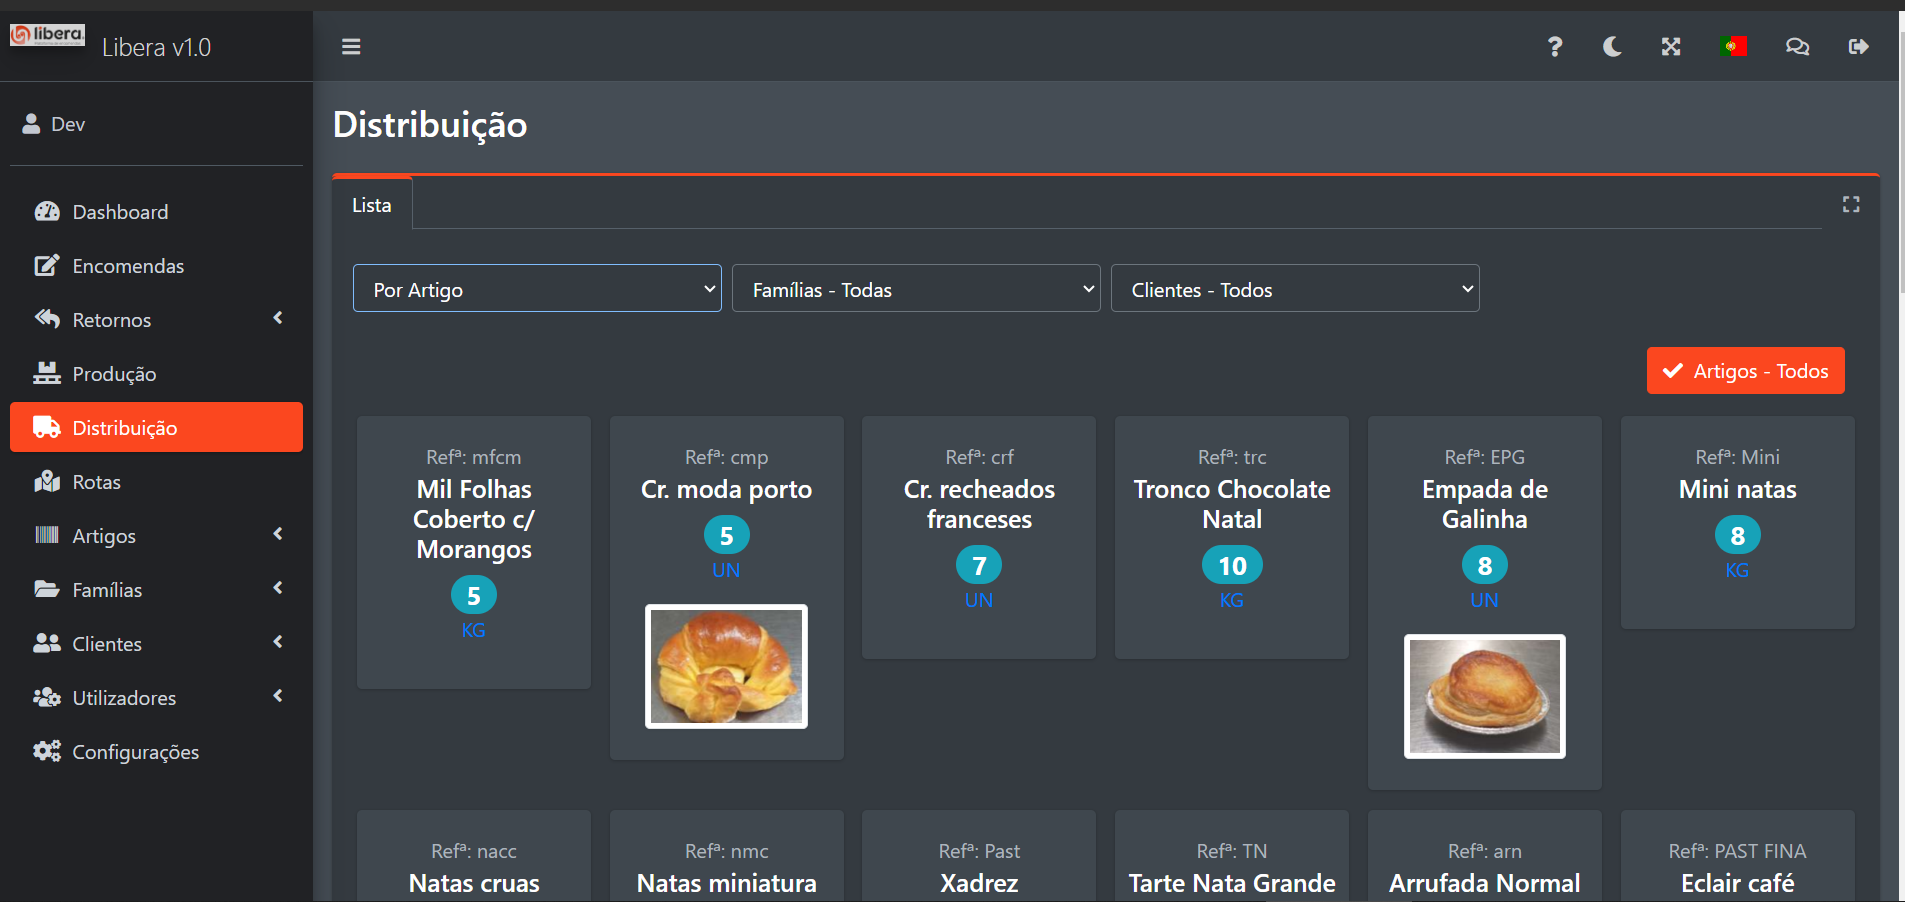This screenshot has height=902, width=1905.
Task: Open the chat messages icon
Action: tap(1797, 47)
